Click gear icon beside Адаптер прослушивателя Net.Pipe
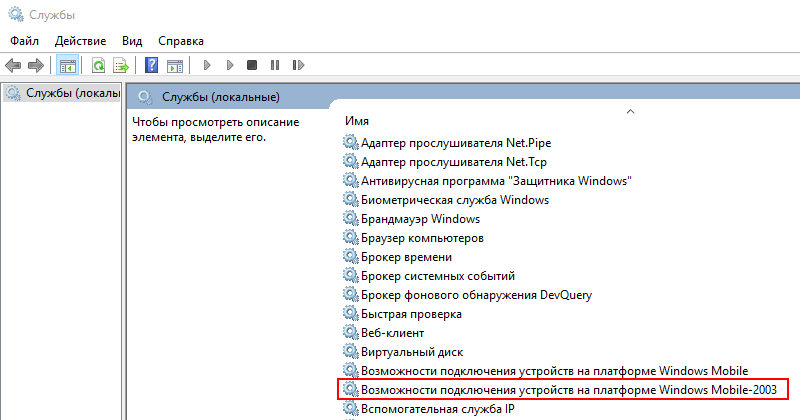The width and height of the screenshot is (800, 420). click(x=351, y=142)
